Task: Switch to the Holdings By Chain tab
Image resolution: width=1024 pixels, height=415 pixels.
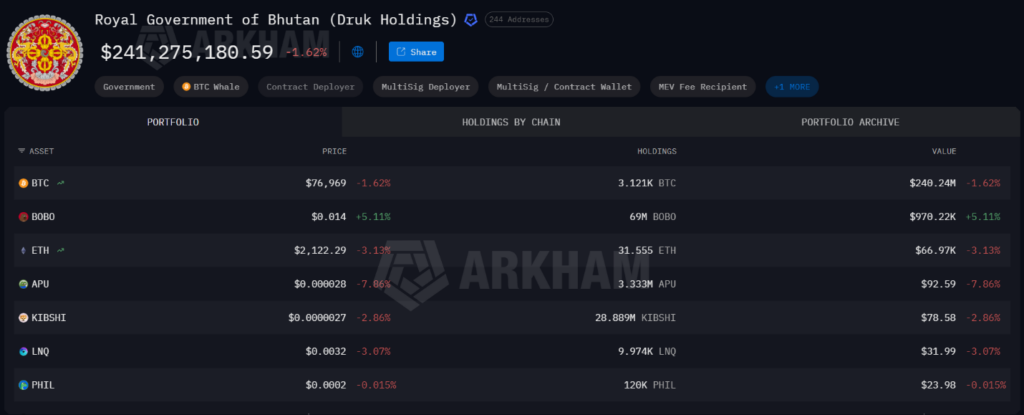Action: [x=511, y=122]
